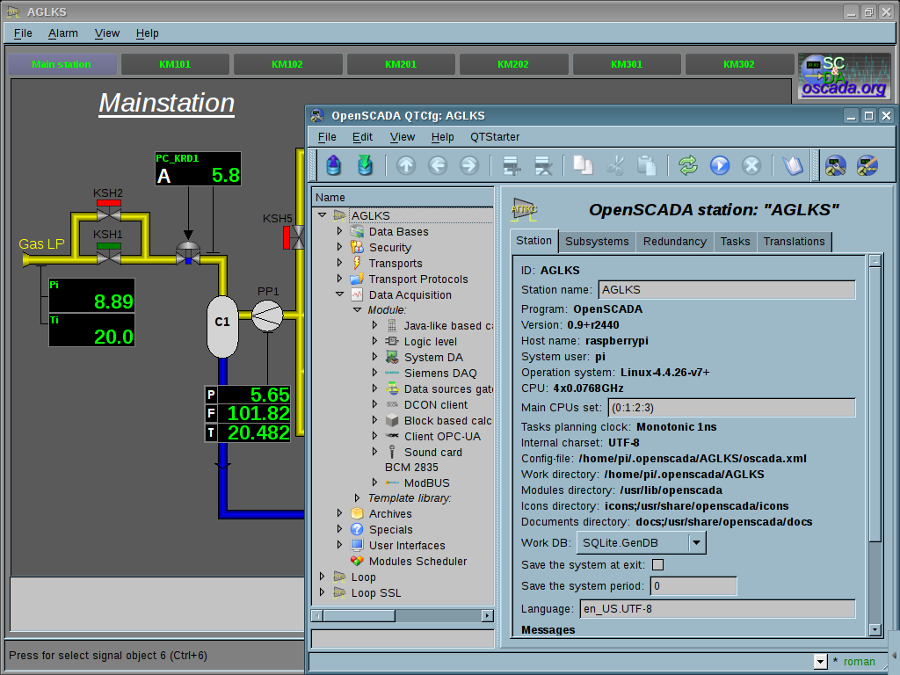900x675 pixels.
Task: Open the Work DB combo box
Action: 642,542
